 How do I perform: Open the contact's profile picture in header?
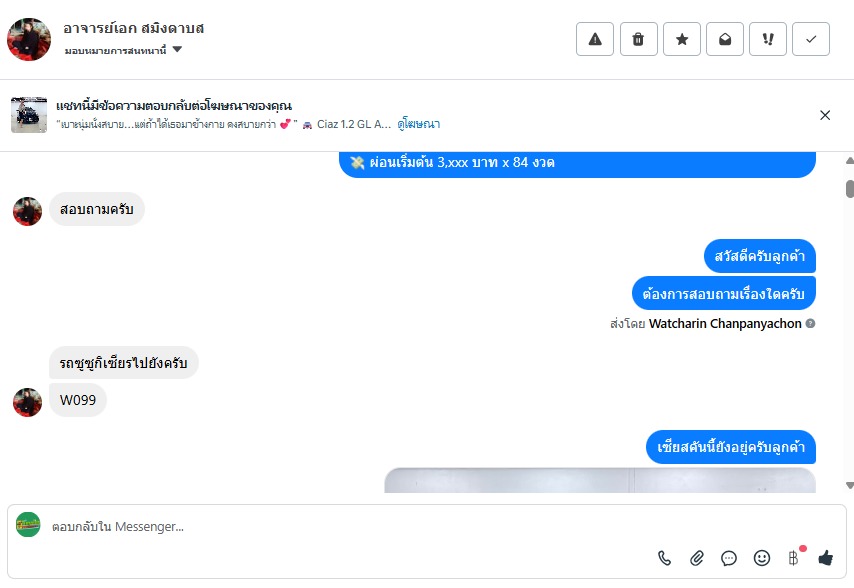[x=29, y=39]
